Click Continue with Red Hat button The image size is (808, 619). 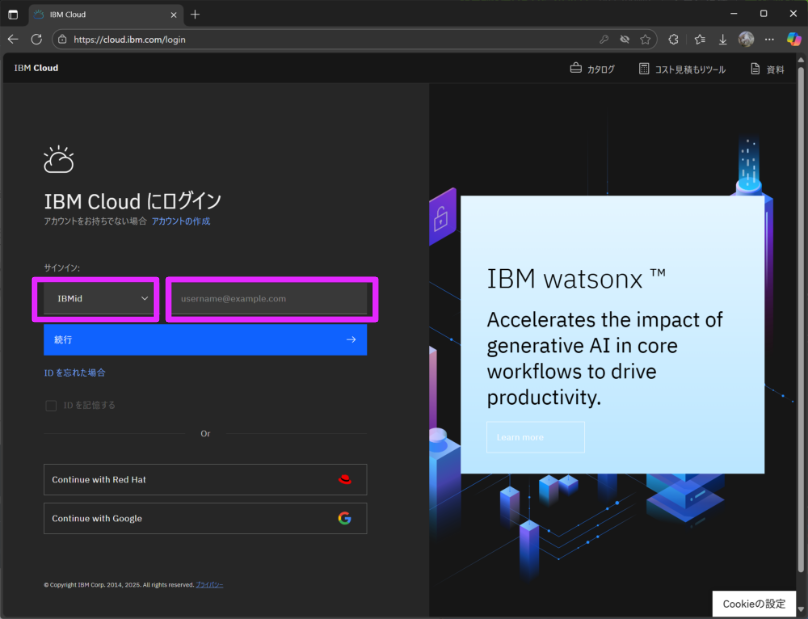pyautogui.click(x=205, y=480)
